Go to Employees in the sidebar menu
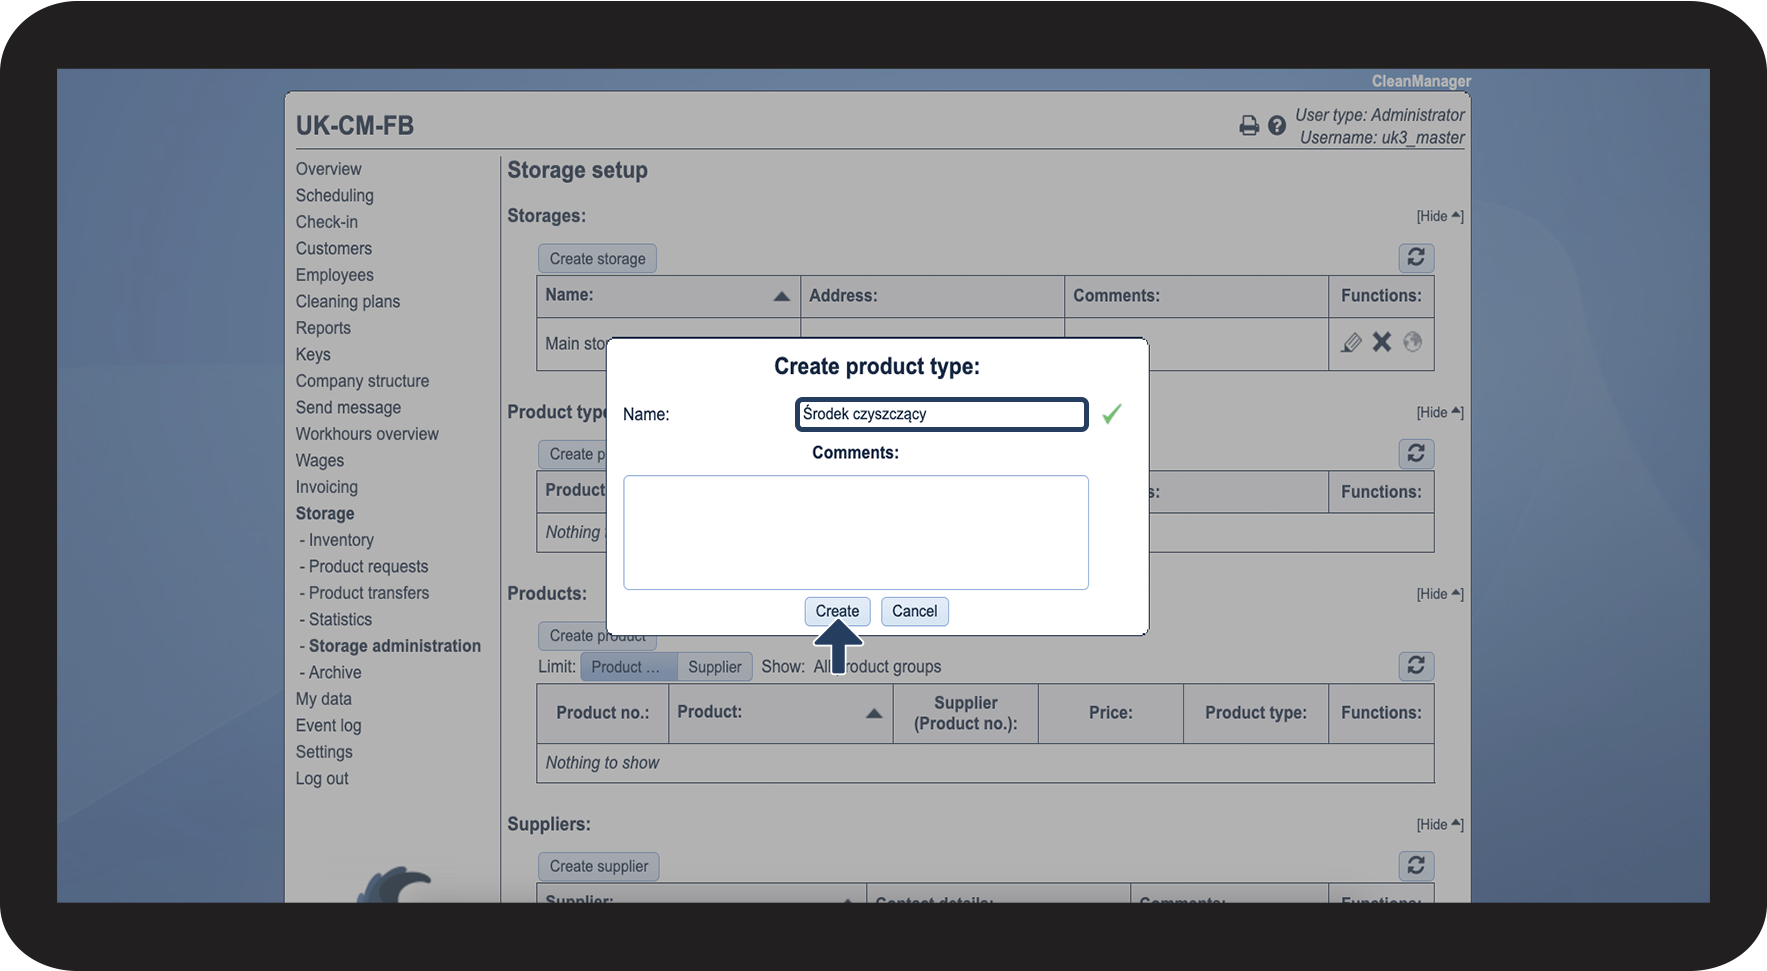This screenshot has height=971, width=1767. tap(334, 275)
